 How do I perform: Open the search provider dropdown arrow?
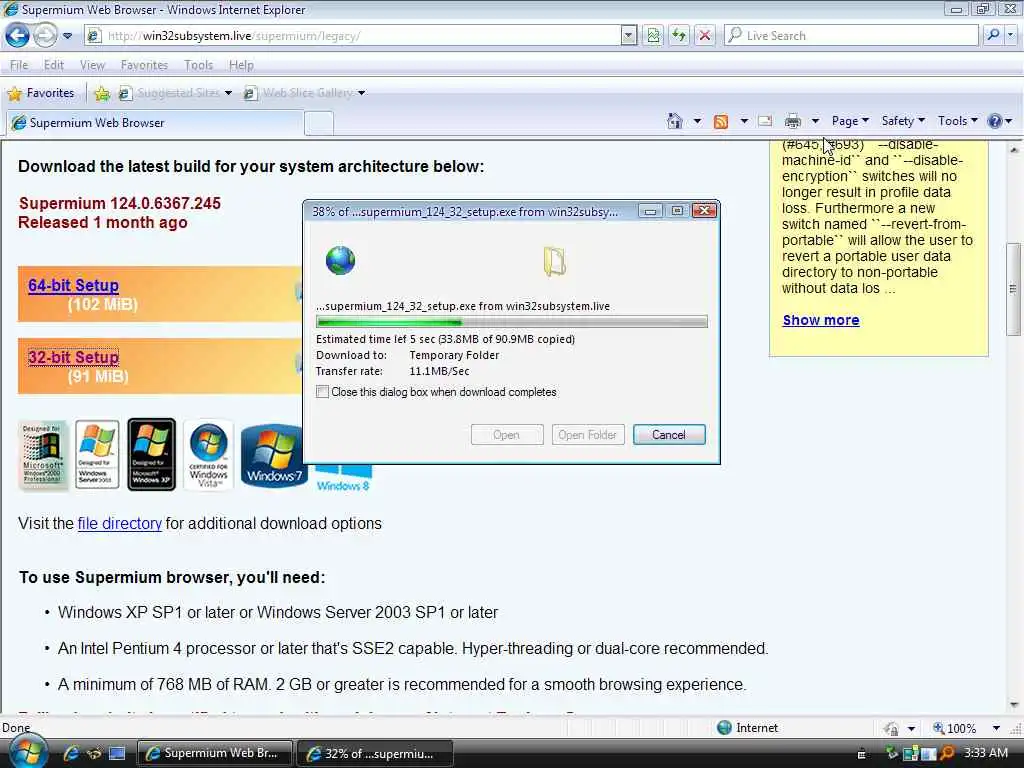pos(1011,35)
